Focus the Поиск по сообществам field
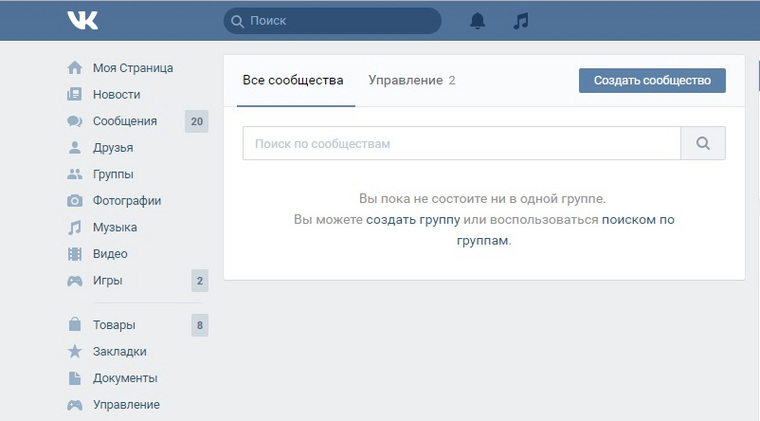760x421 pixels. pyautogui.click(x=462, y=143)
